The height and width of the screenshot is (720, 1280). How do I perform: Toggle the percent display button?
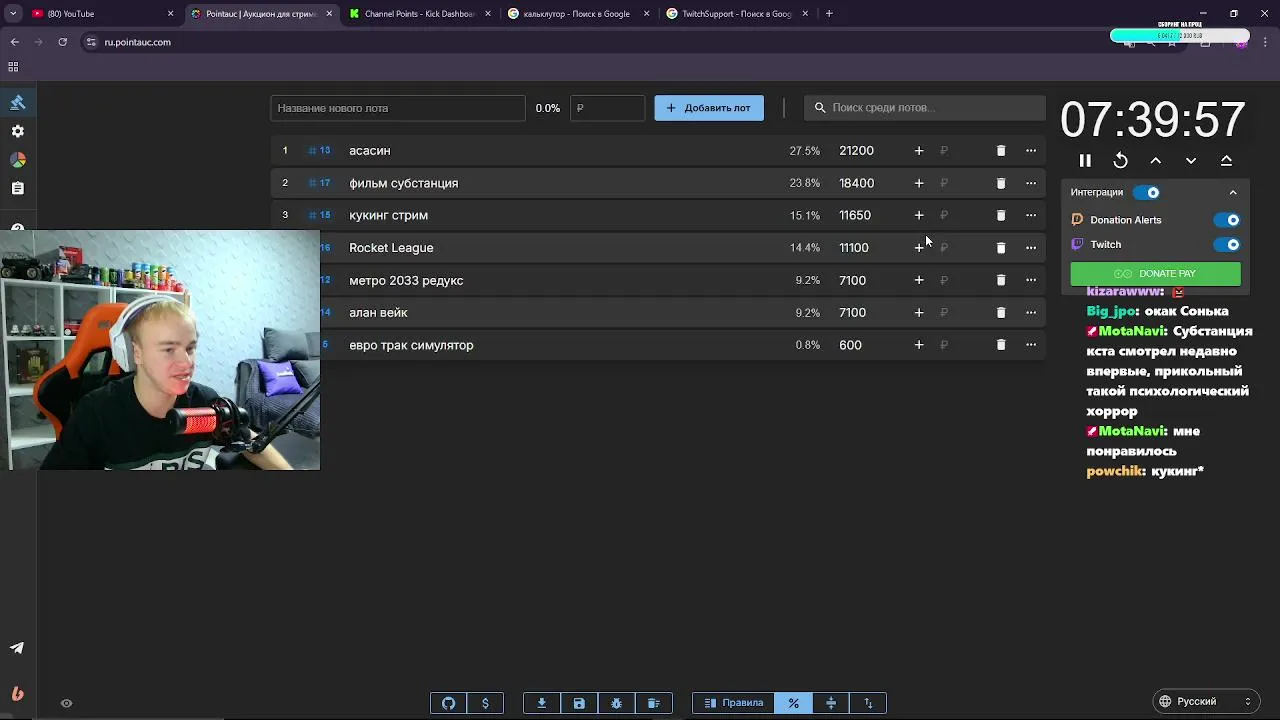click(x=793, y=703)
